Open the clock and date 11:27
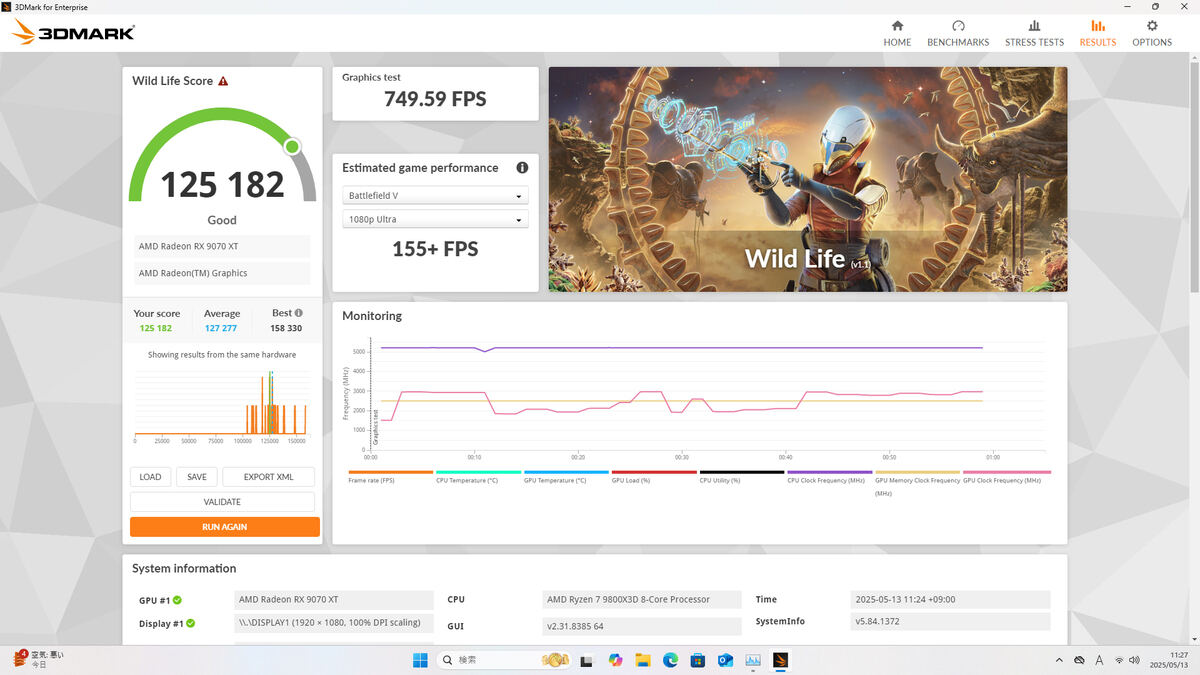1200x675 pixels. tap(1170, 660)
